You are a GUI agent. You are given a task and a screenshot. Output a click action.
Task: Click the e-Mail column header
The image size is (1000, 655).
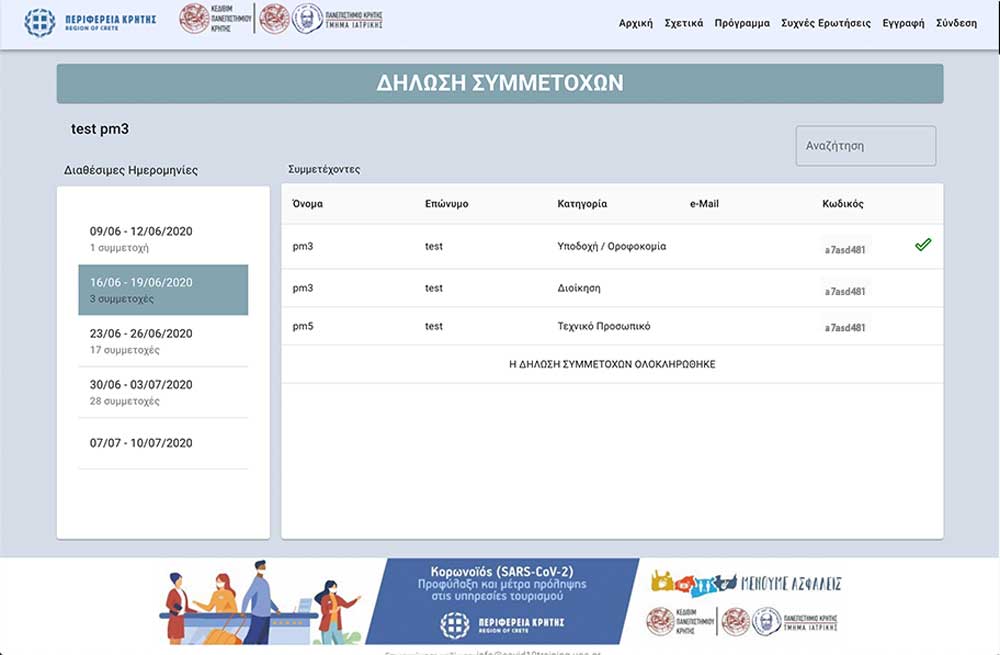[x=704, y=204]
